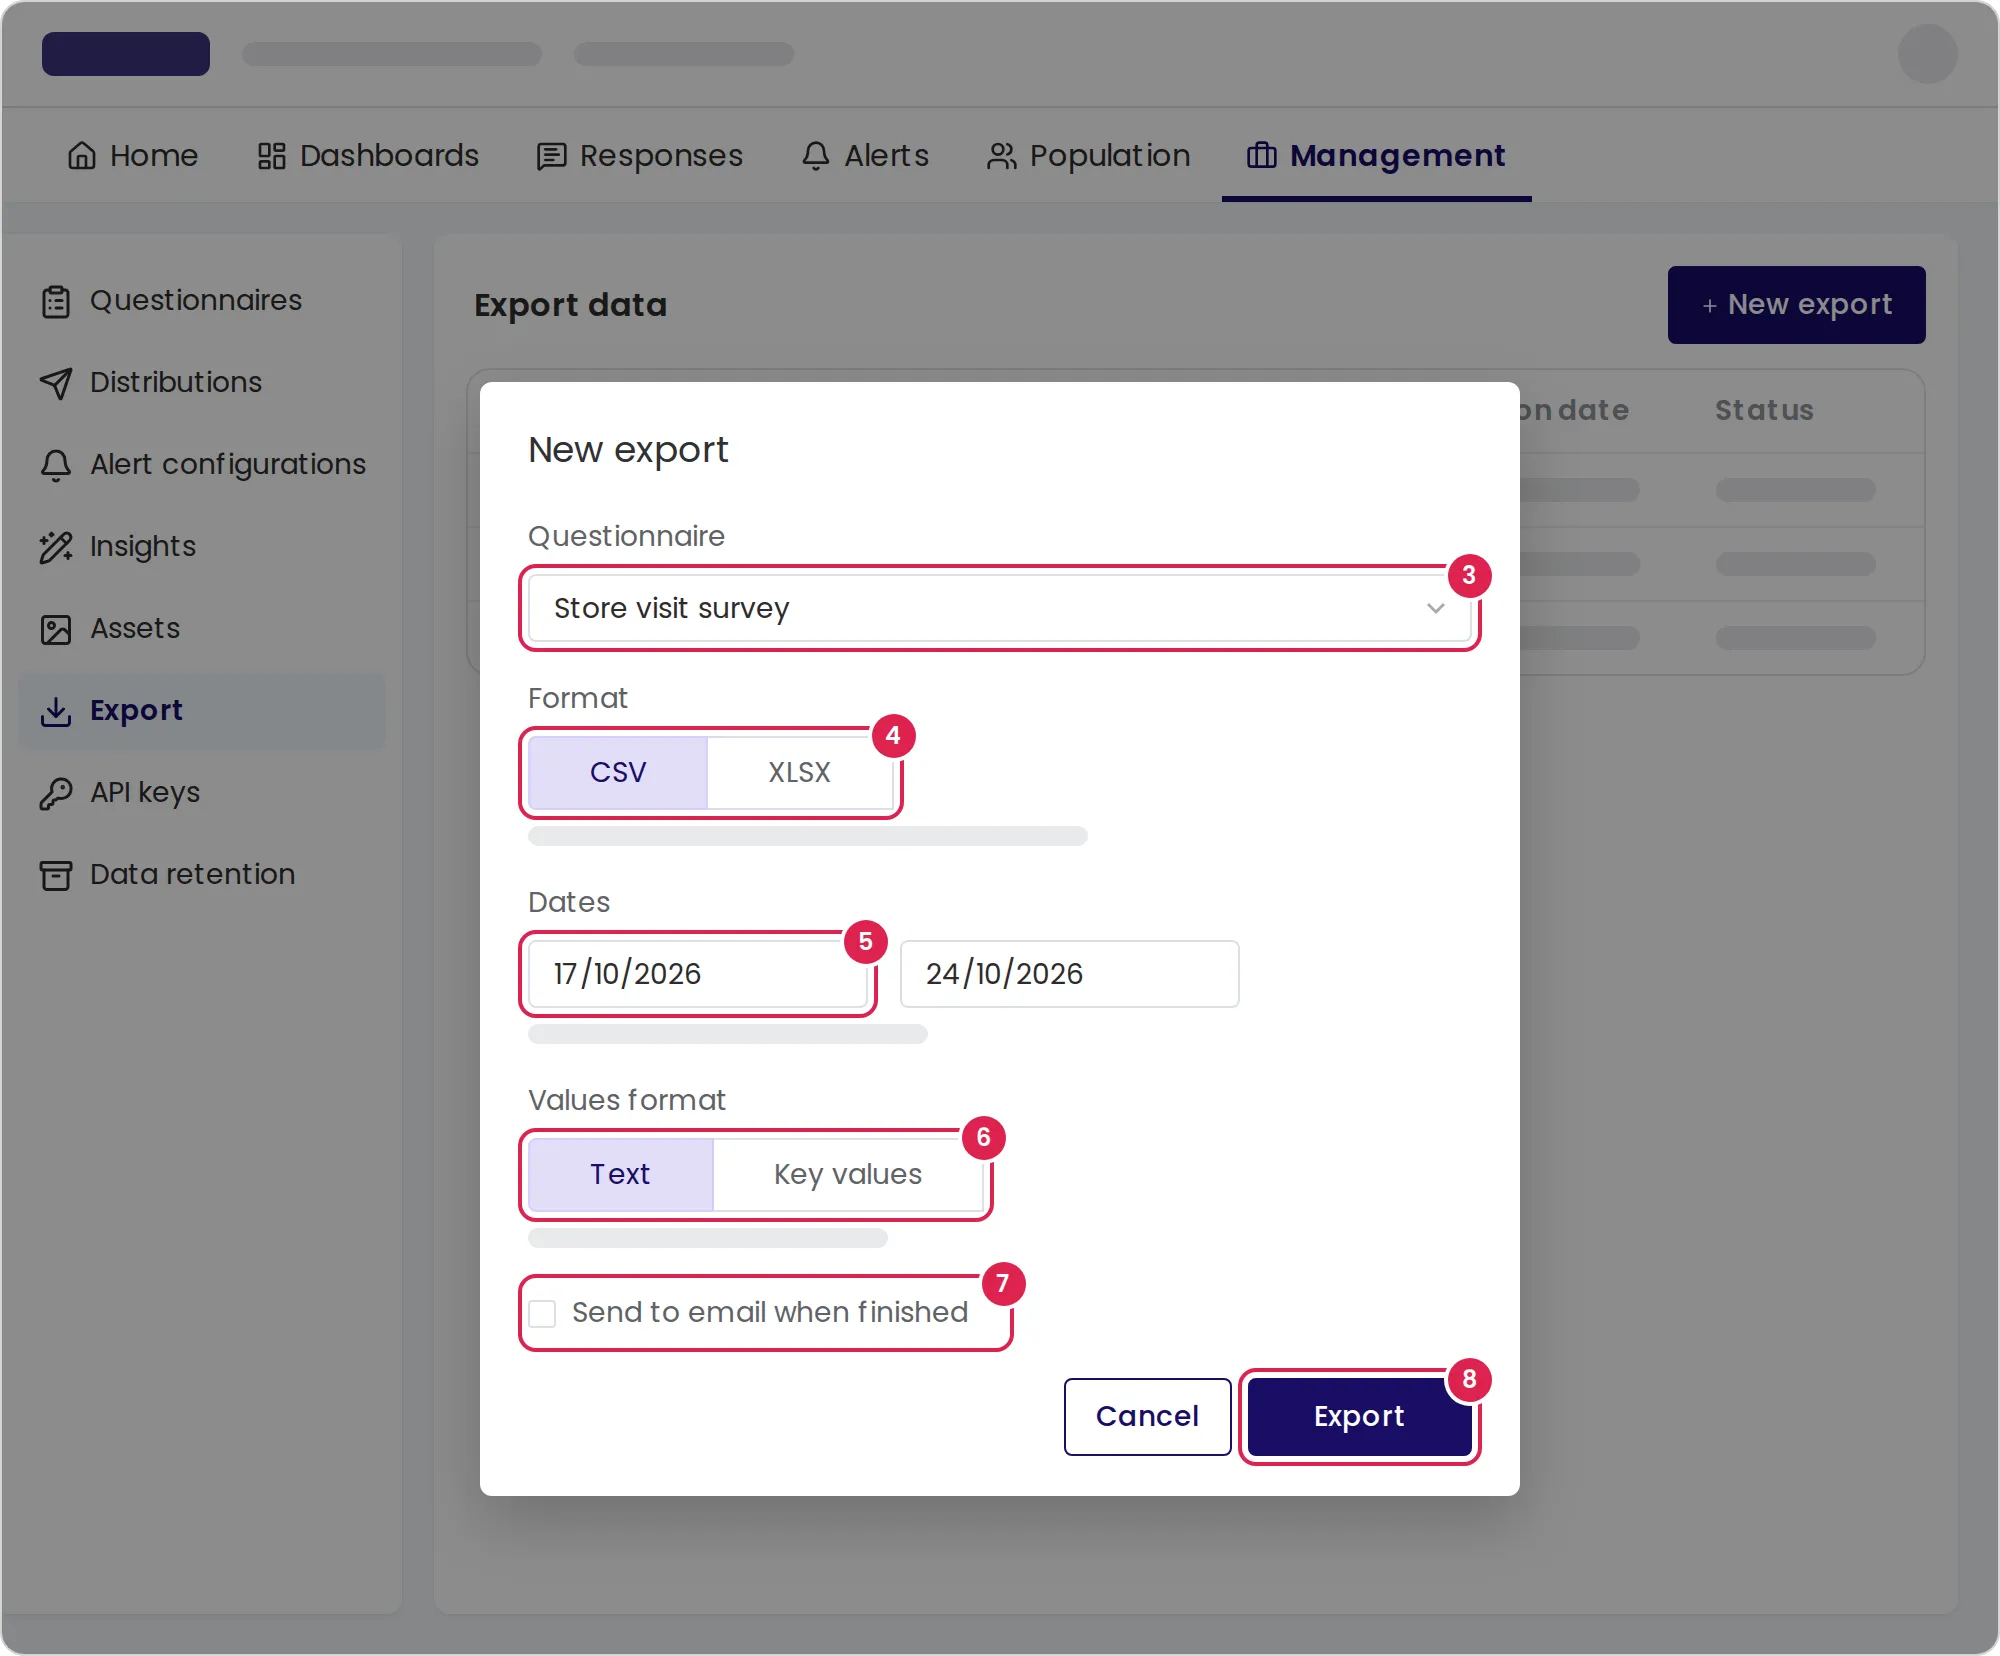Switch to the Responses tab
The image size is (2000, 1656).
[640, 156]
